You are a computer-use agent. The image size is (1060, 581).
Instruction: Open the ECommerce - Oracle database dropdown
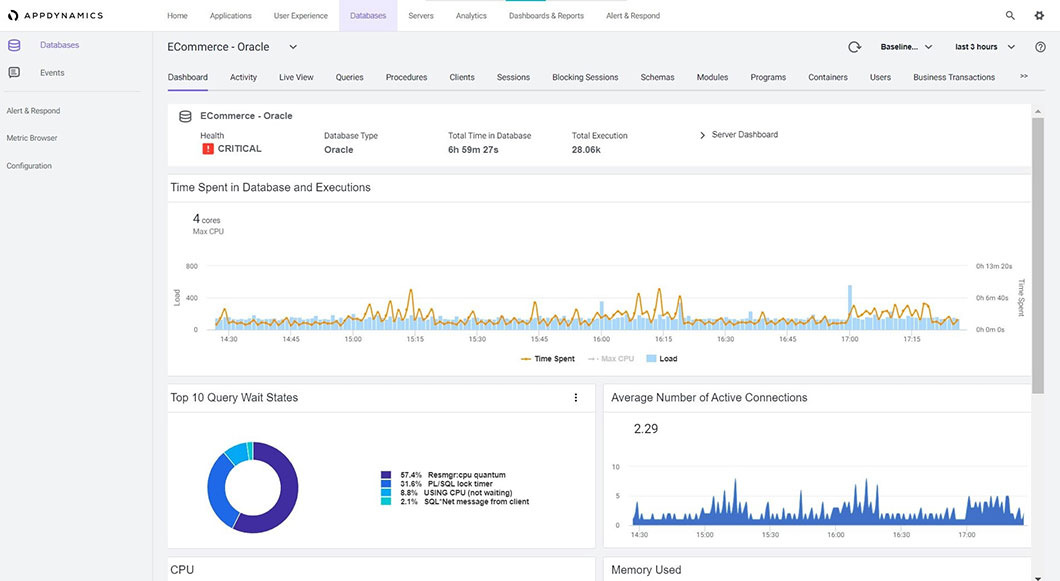293,47
